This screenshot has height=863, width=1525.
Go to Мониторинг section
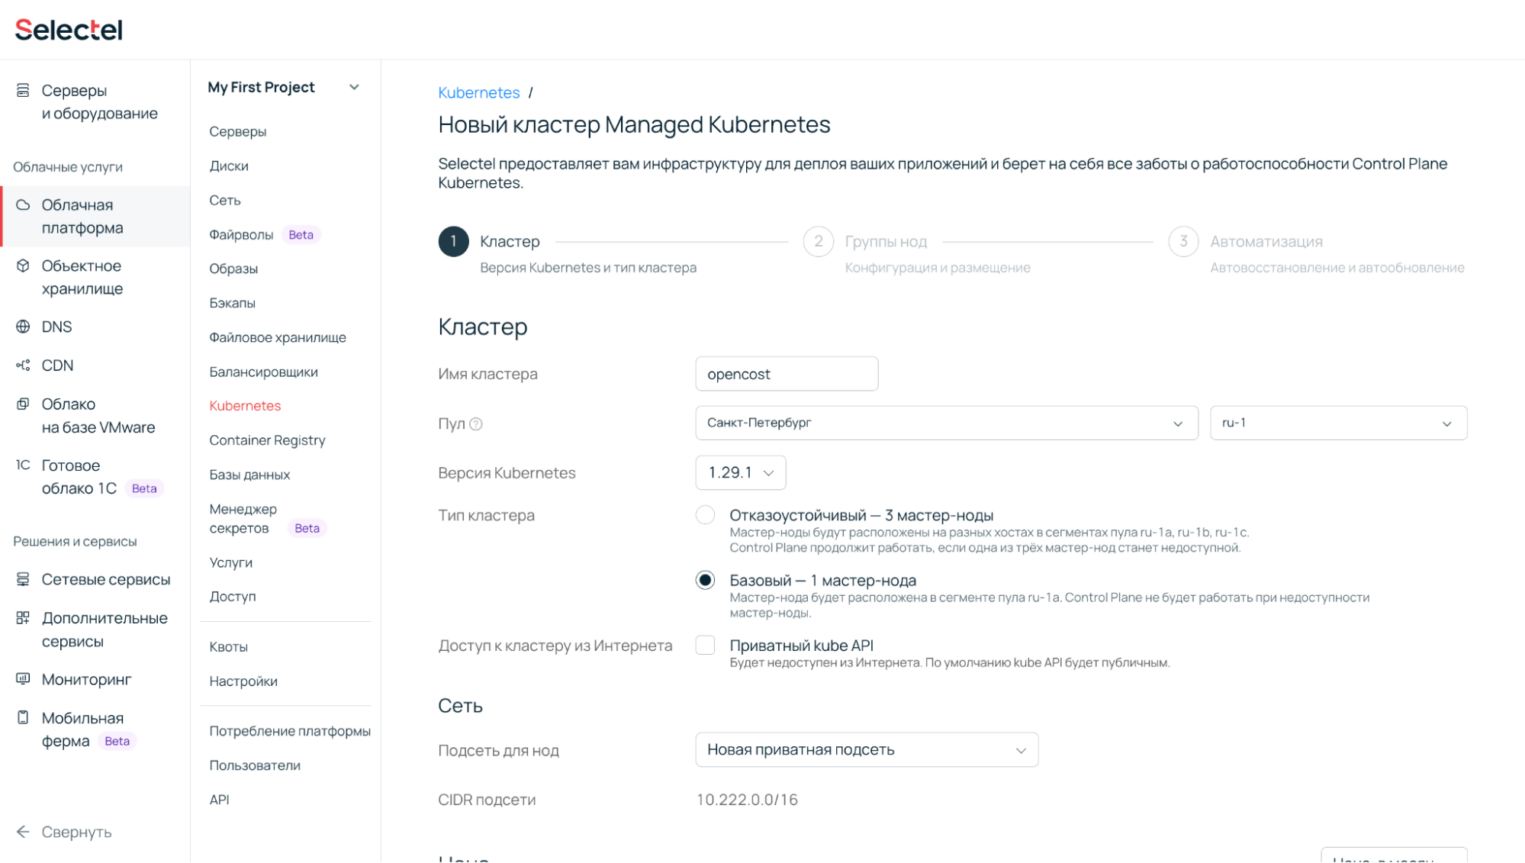87,679
